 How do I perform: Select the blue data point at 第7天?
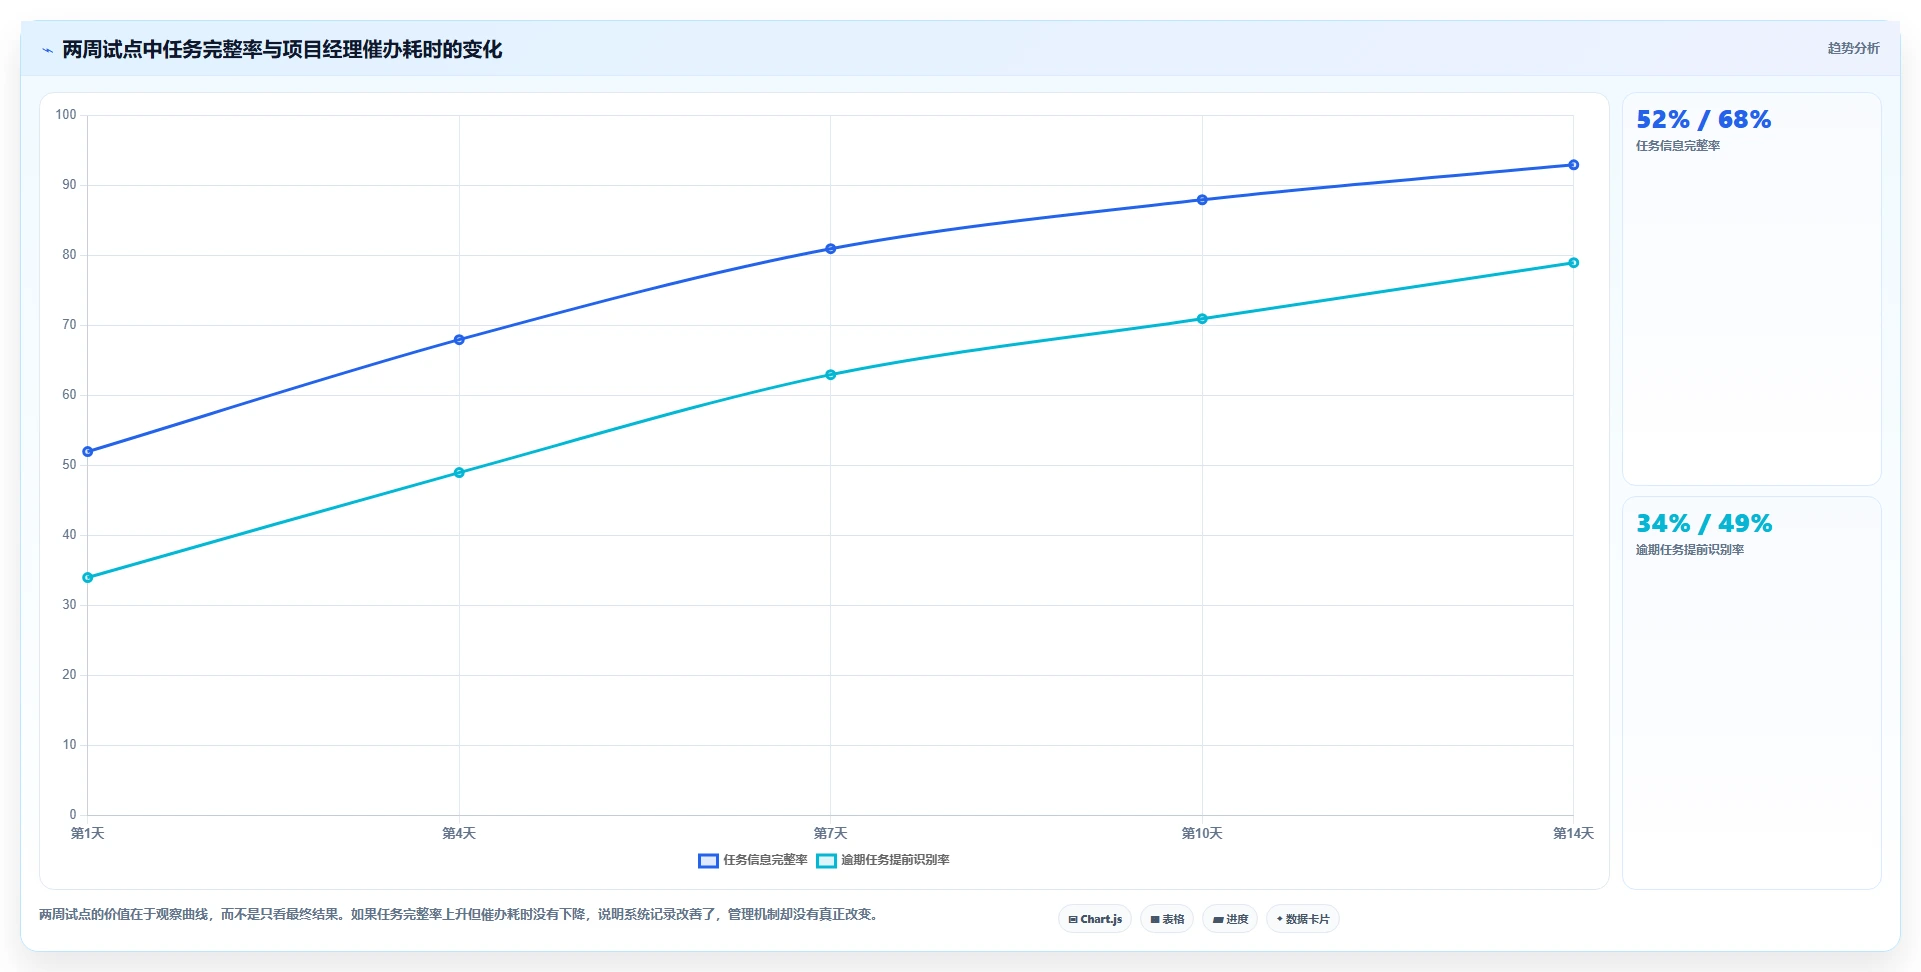point(831,249)
